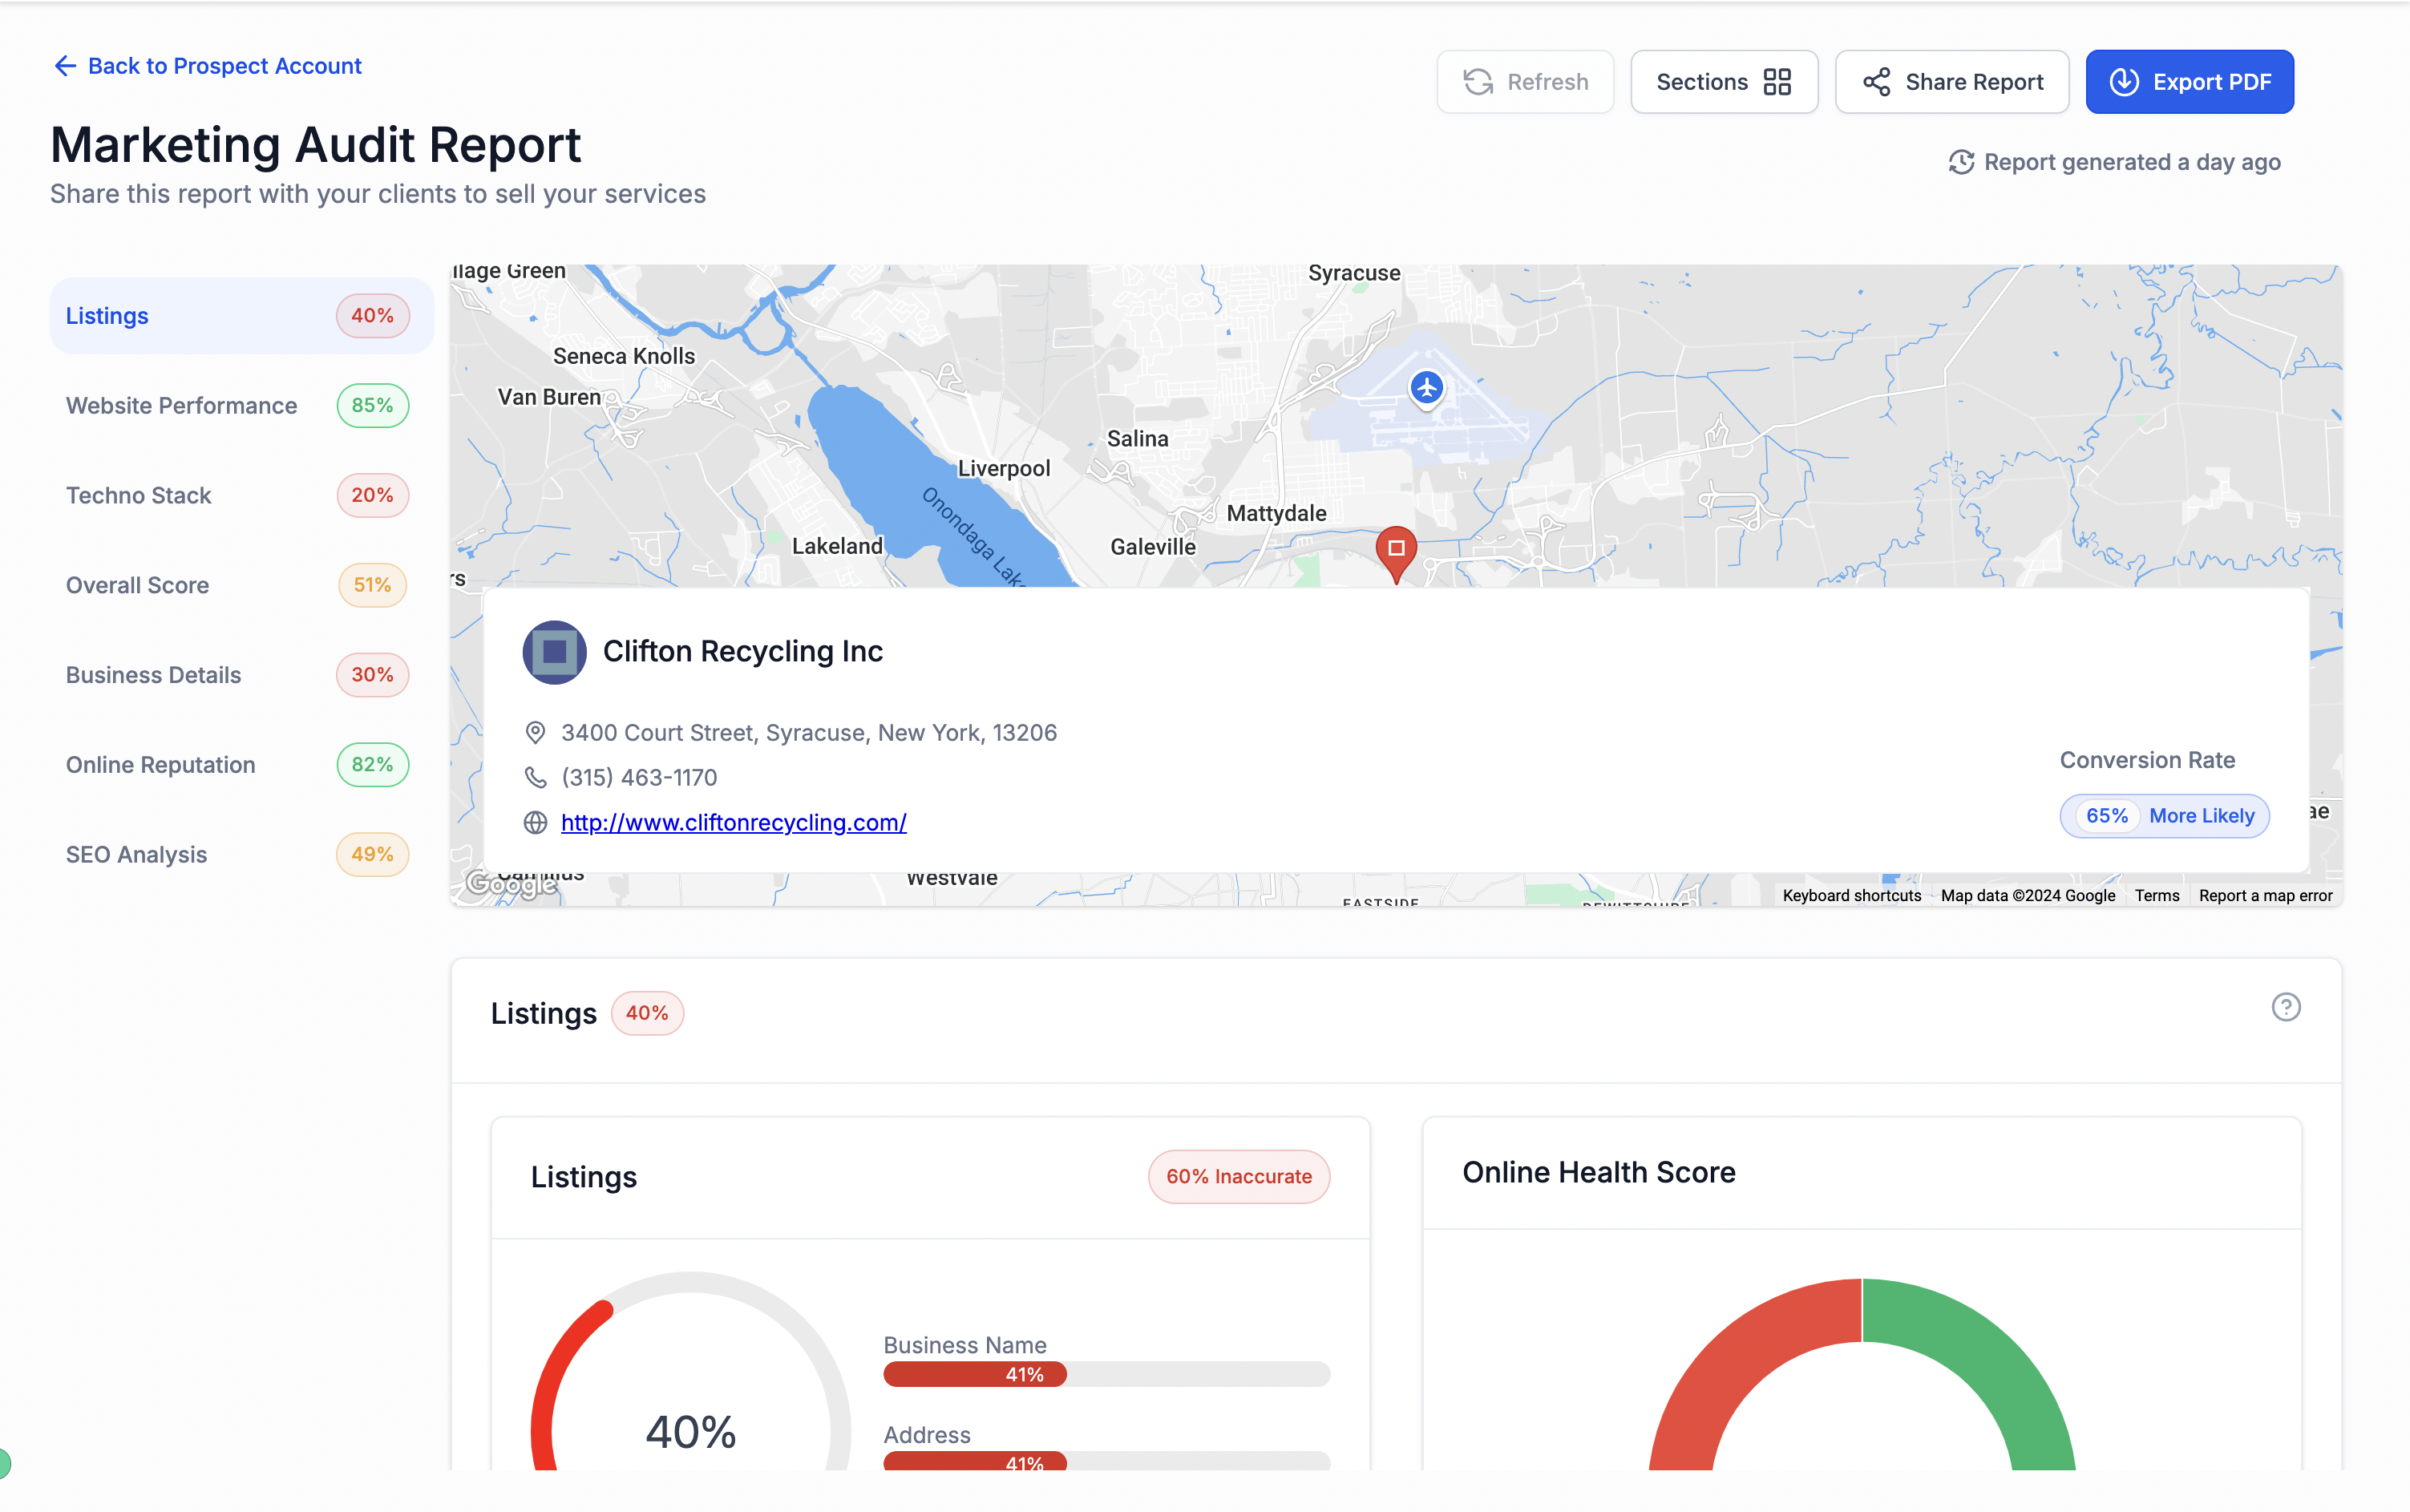Screen dimensions: 2410x1512
Task: Click the Share Report button
Action: (1951, 82)
